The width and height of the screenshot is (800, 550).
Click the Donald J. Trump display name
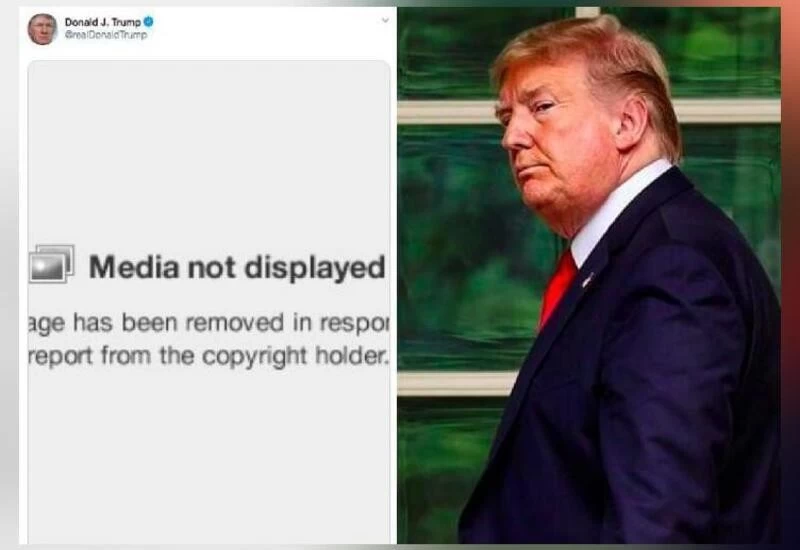[103, 22]
